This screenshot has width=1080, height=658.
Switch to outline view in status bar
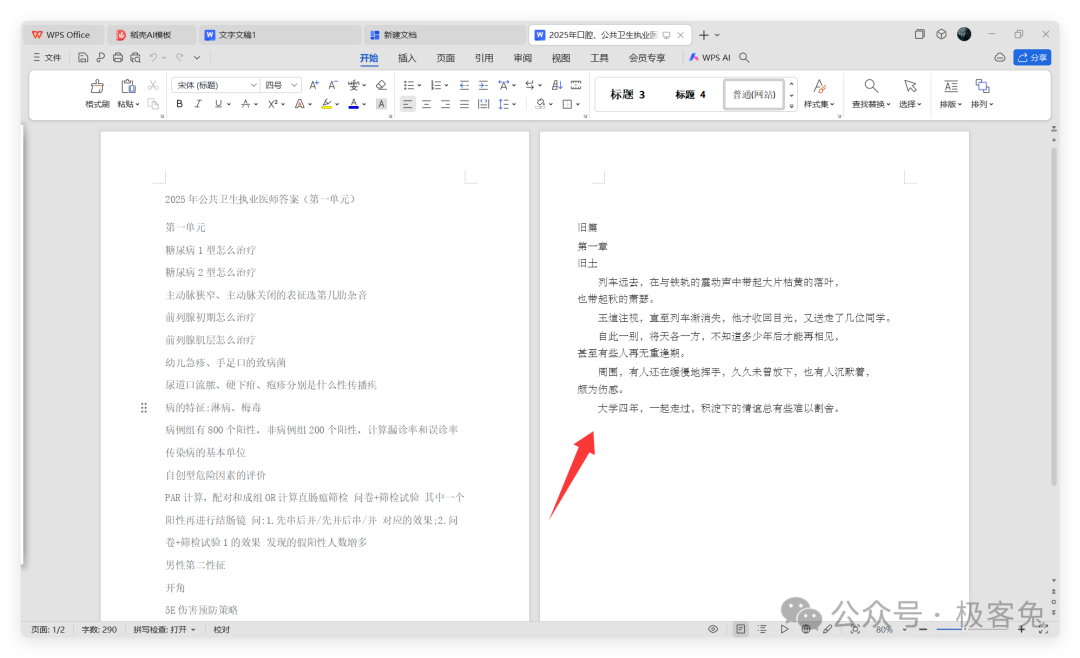pos(762,629)
